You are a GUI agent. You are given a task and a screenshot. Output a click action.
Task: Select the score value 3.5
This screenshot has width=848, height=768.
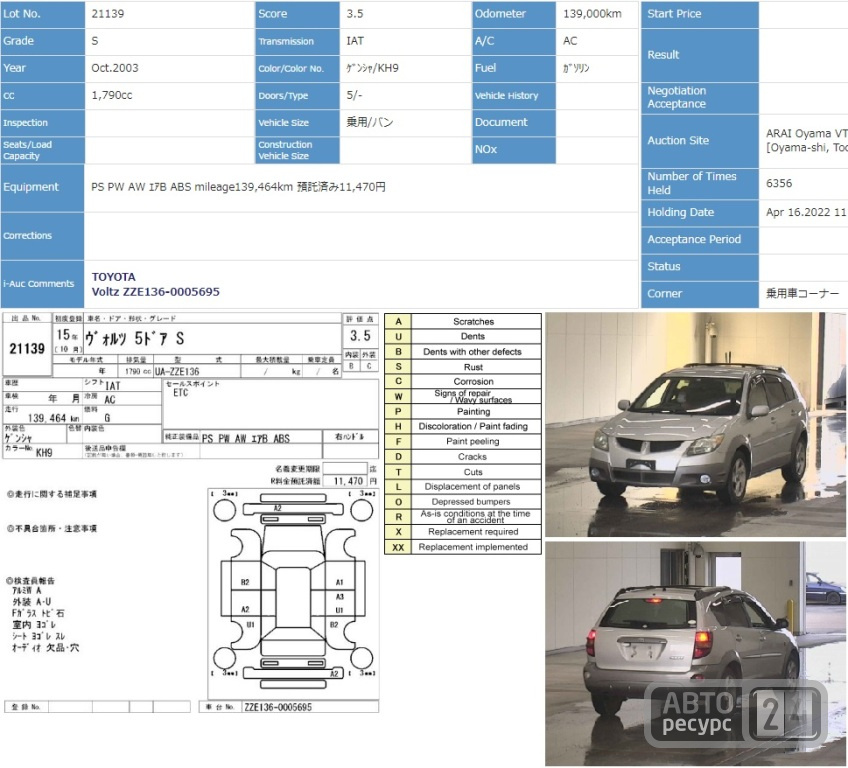tap(355, 14)
